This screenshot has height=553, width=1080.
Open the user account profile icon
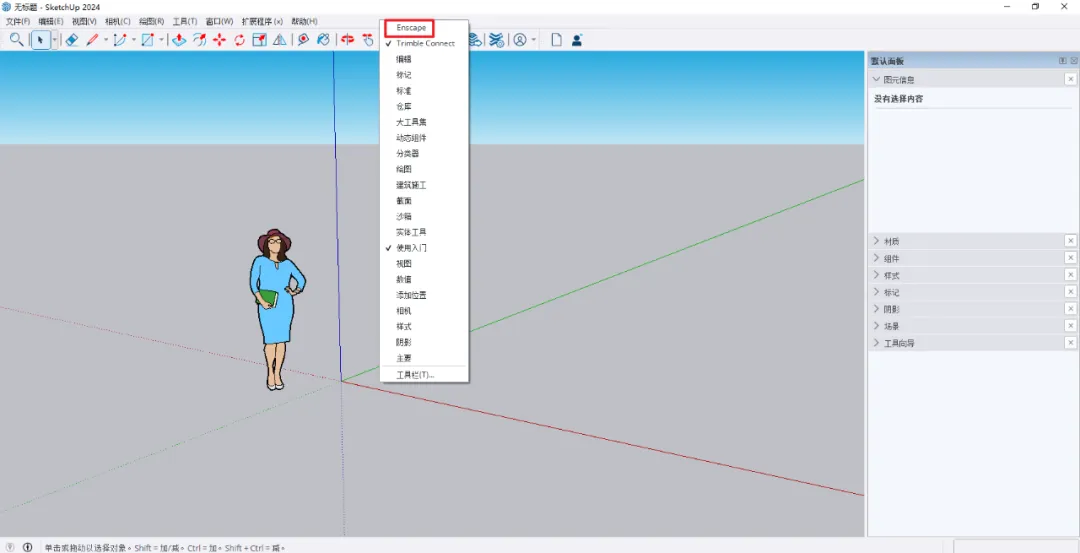520,40
